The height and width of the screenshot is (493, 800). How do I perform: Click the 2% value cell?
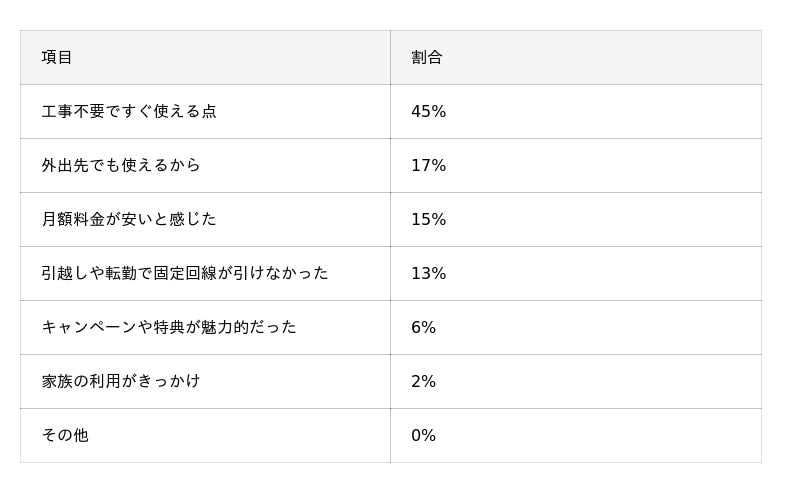[423, 382]
